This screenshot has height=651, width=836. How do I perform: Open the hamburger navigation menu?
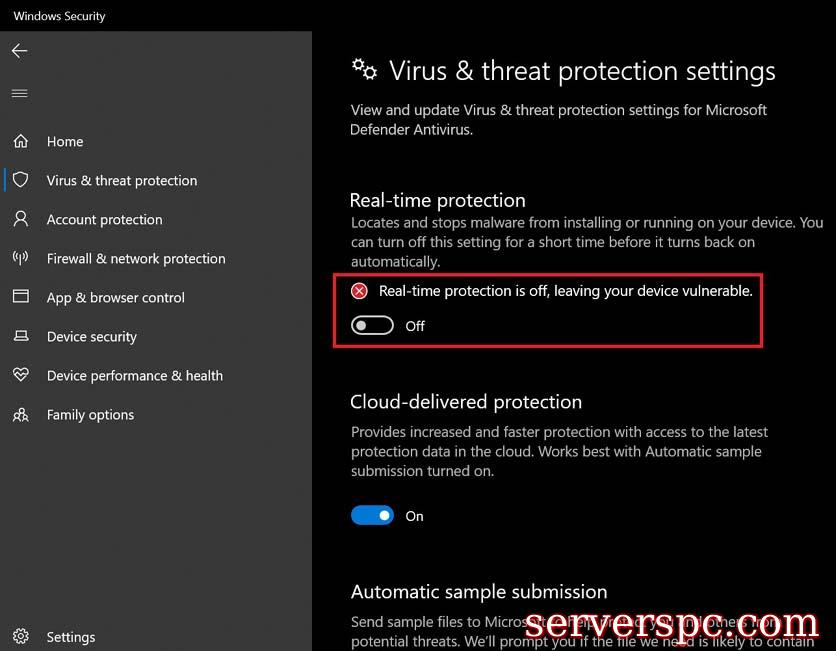[x=19, y=93]
